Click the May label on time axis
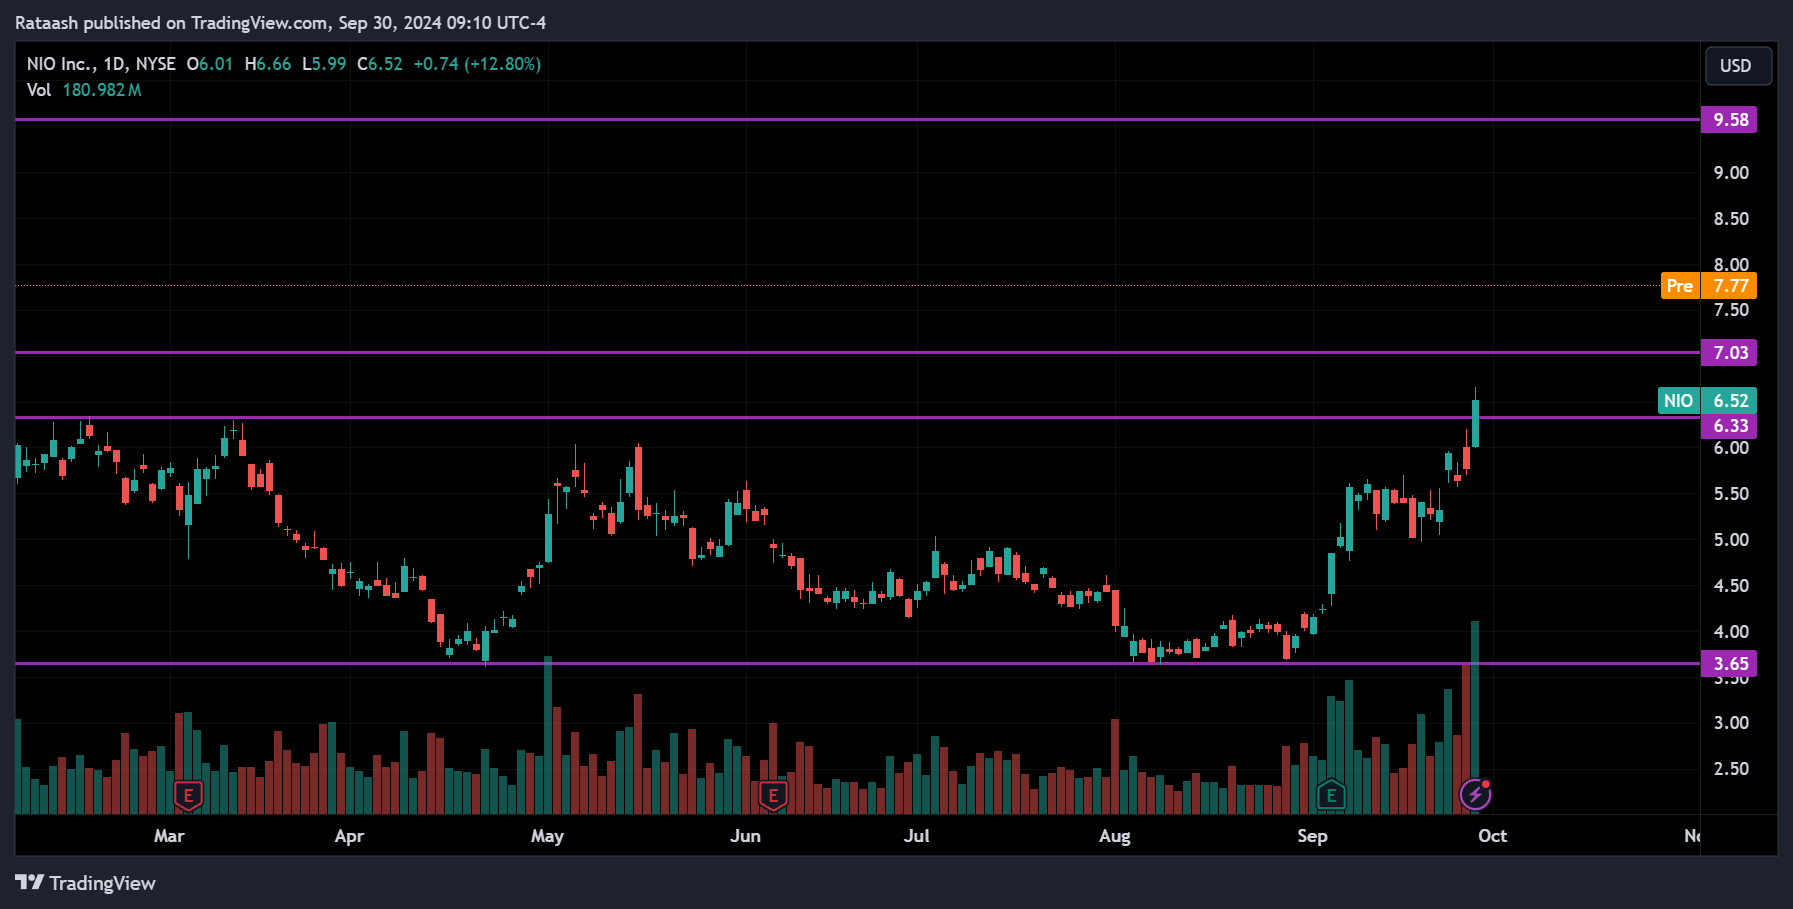 pos(547,836)
